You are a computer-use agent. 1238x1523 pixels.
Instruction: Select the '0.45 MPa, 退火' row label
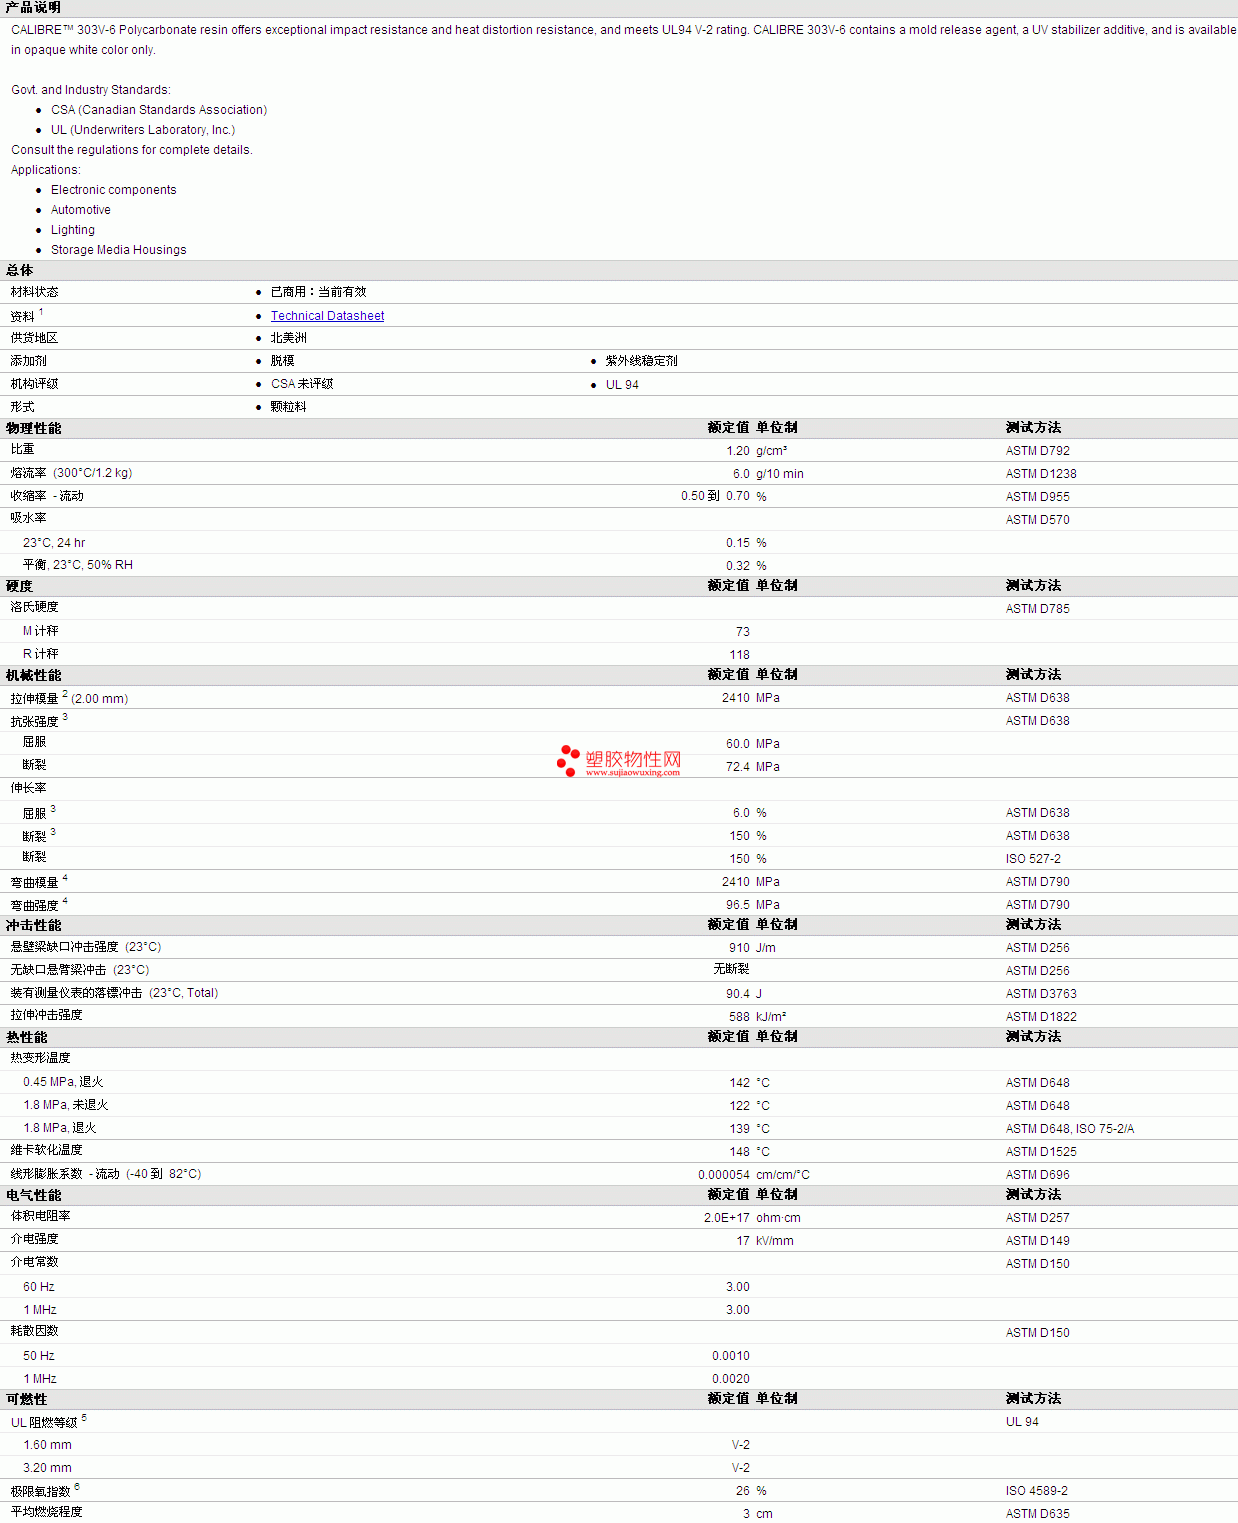63,1082
